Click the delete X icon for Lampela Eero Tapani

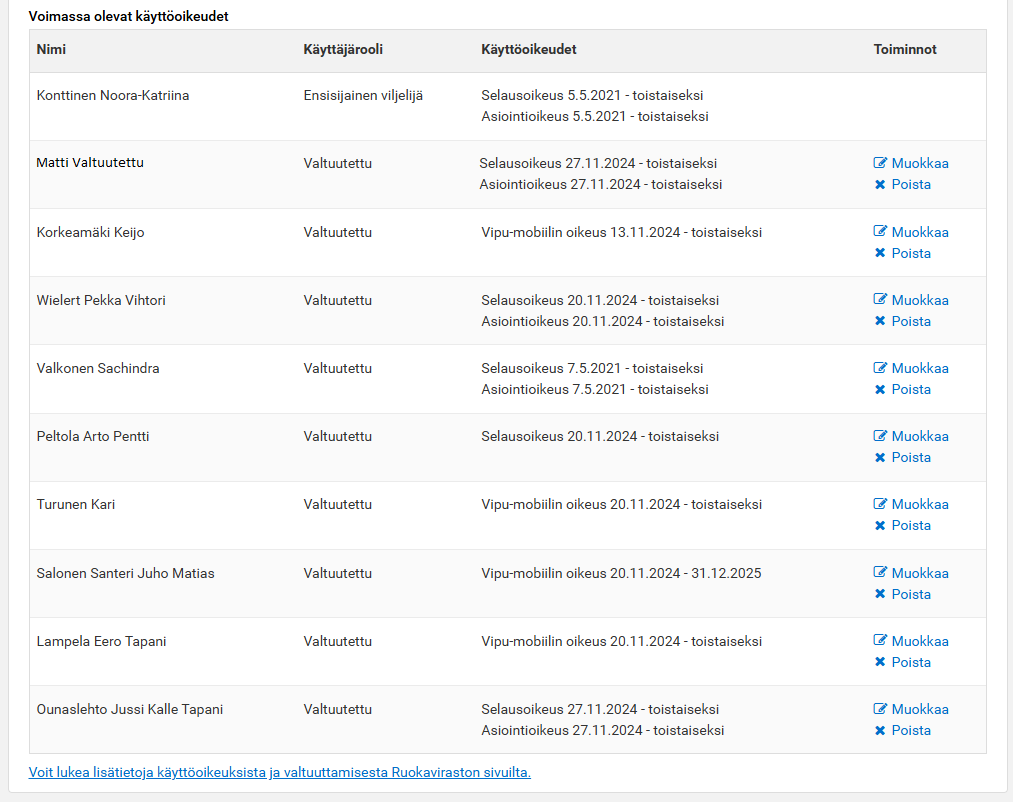click(x=880, y=662)
